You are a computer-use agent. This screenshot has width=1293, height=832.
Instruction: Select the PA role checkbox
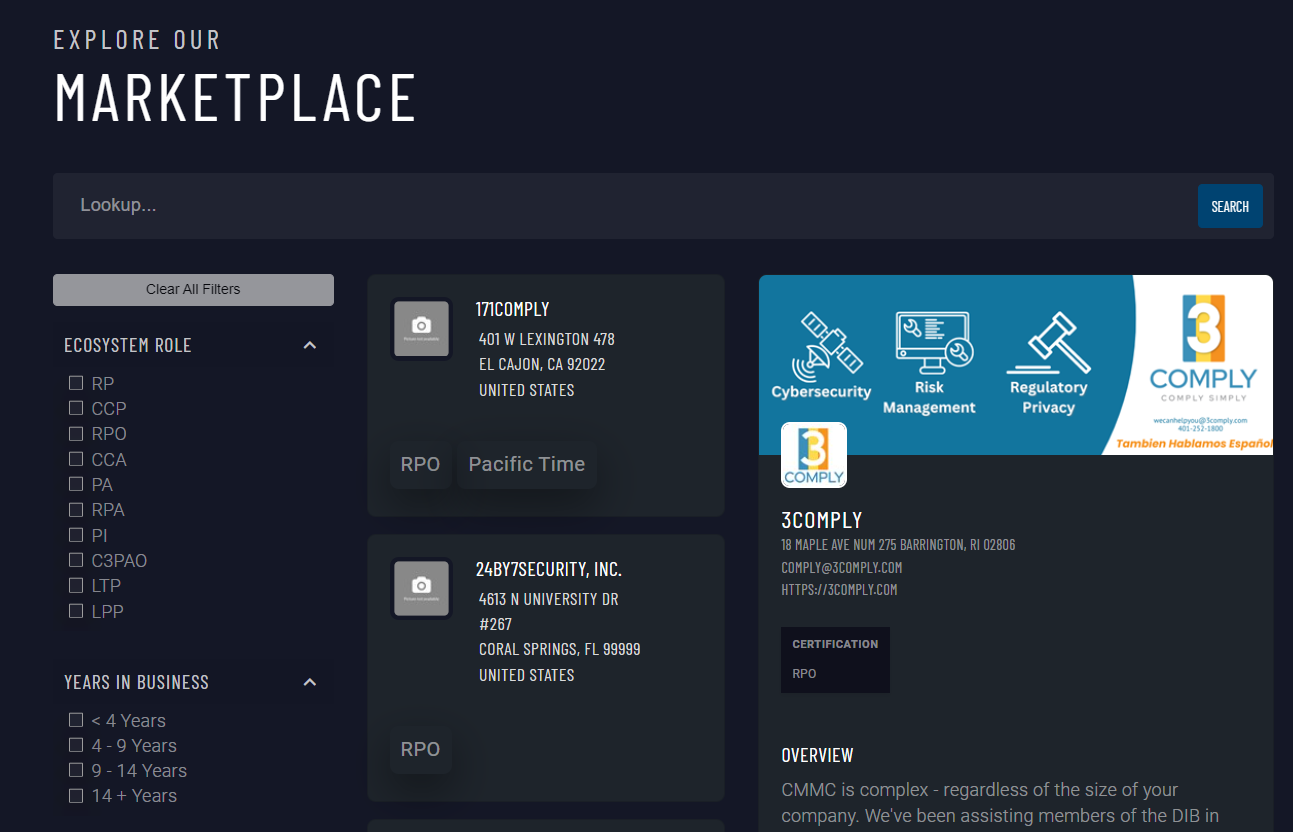75,484
